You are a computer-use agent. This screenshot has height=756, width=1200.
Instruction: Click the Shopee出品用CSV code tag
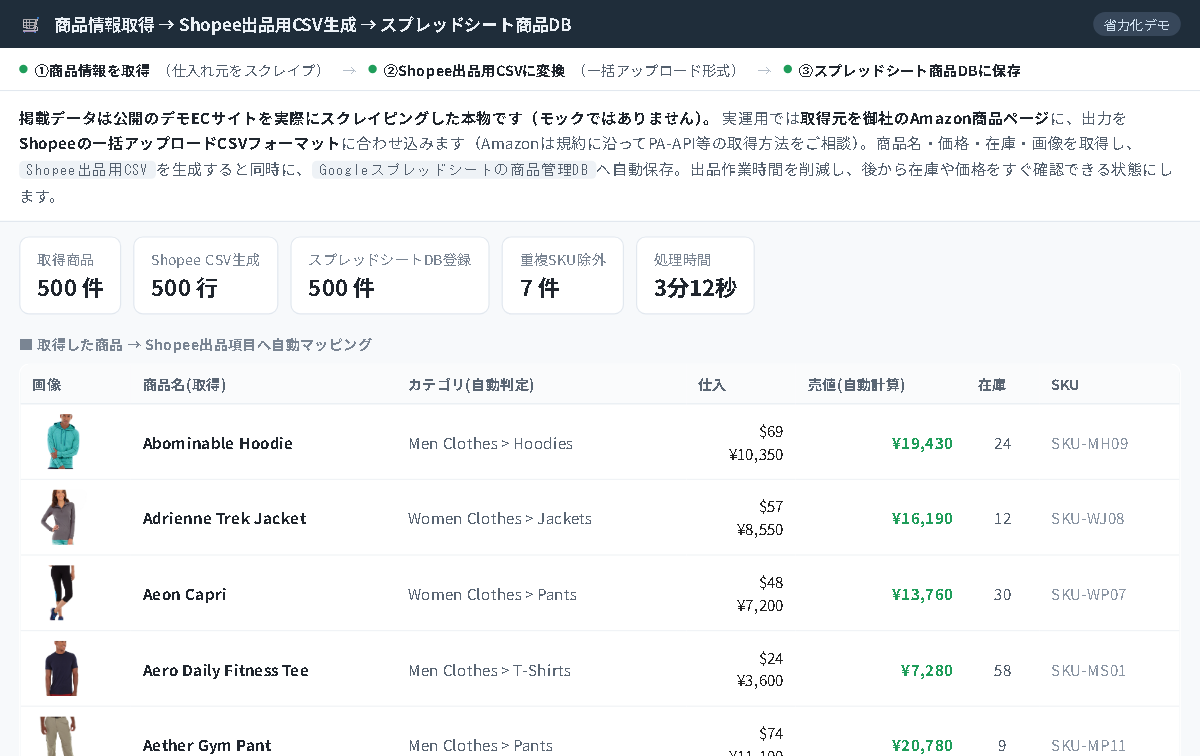[86, 169]
